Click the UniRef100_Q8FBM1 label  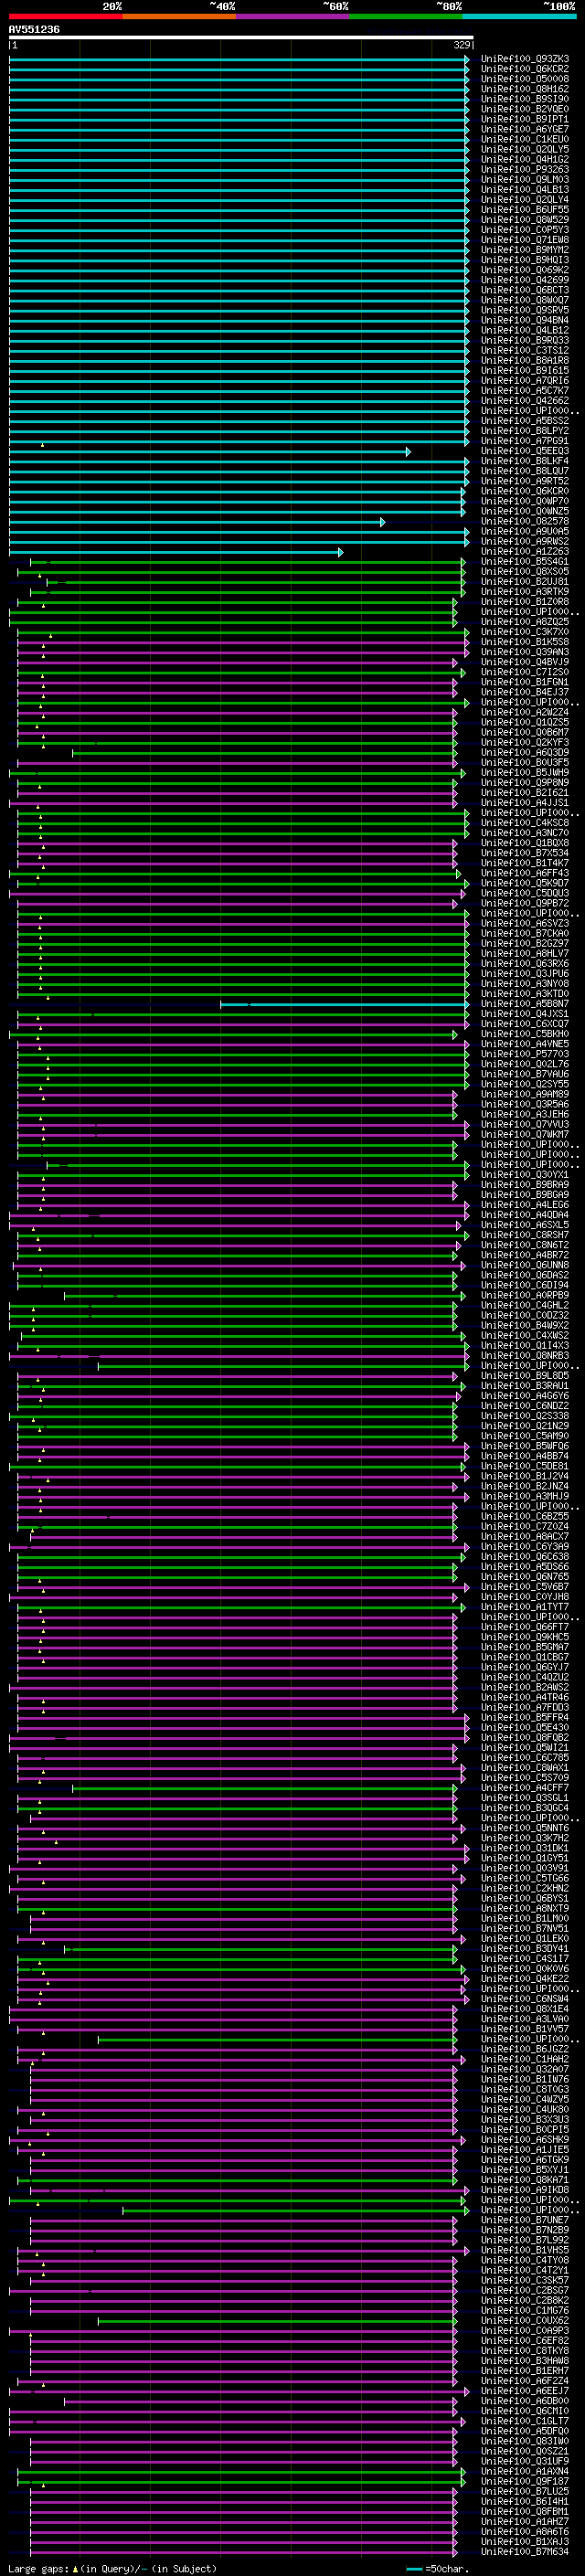(x=525, y=2511)
